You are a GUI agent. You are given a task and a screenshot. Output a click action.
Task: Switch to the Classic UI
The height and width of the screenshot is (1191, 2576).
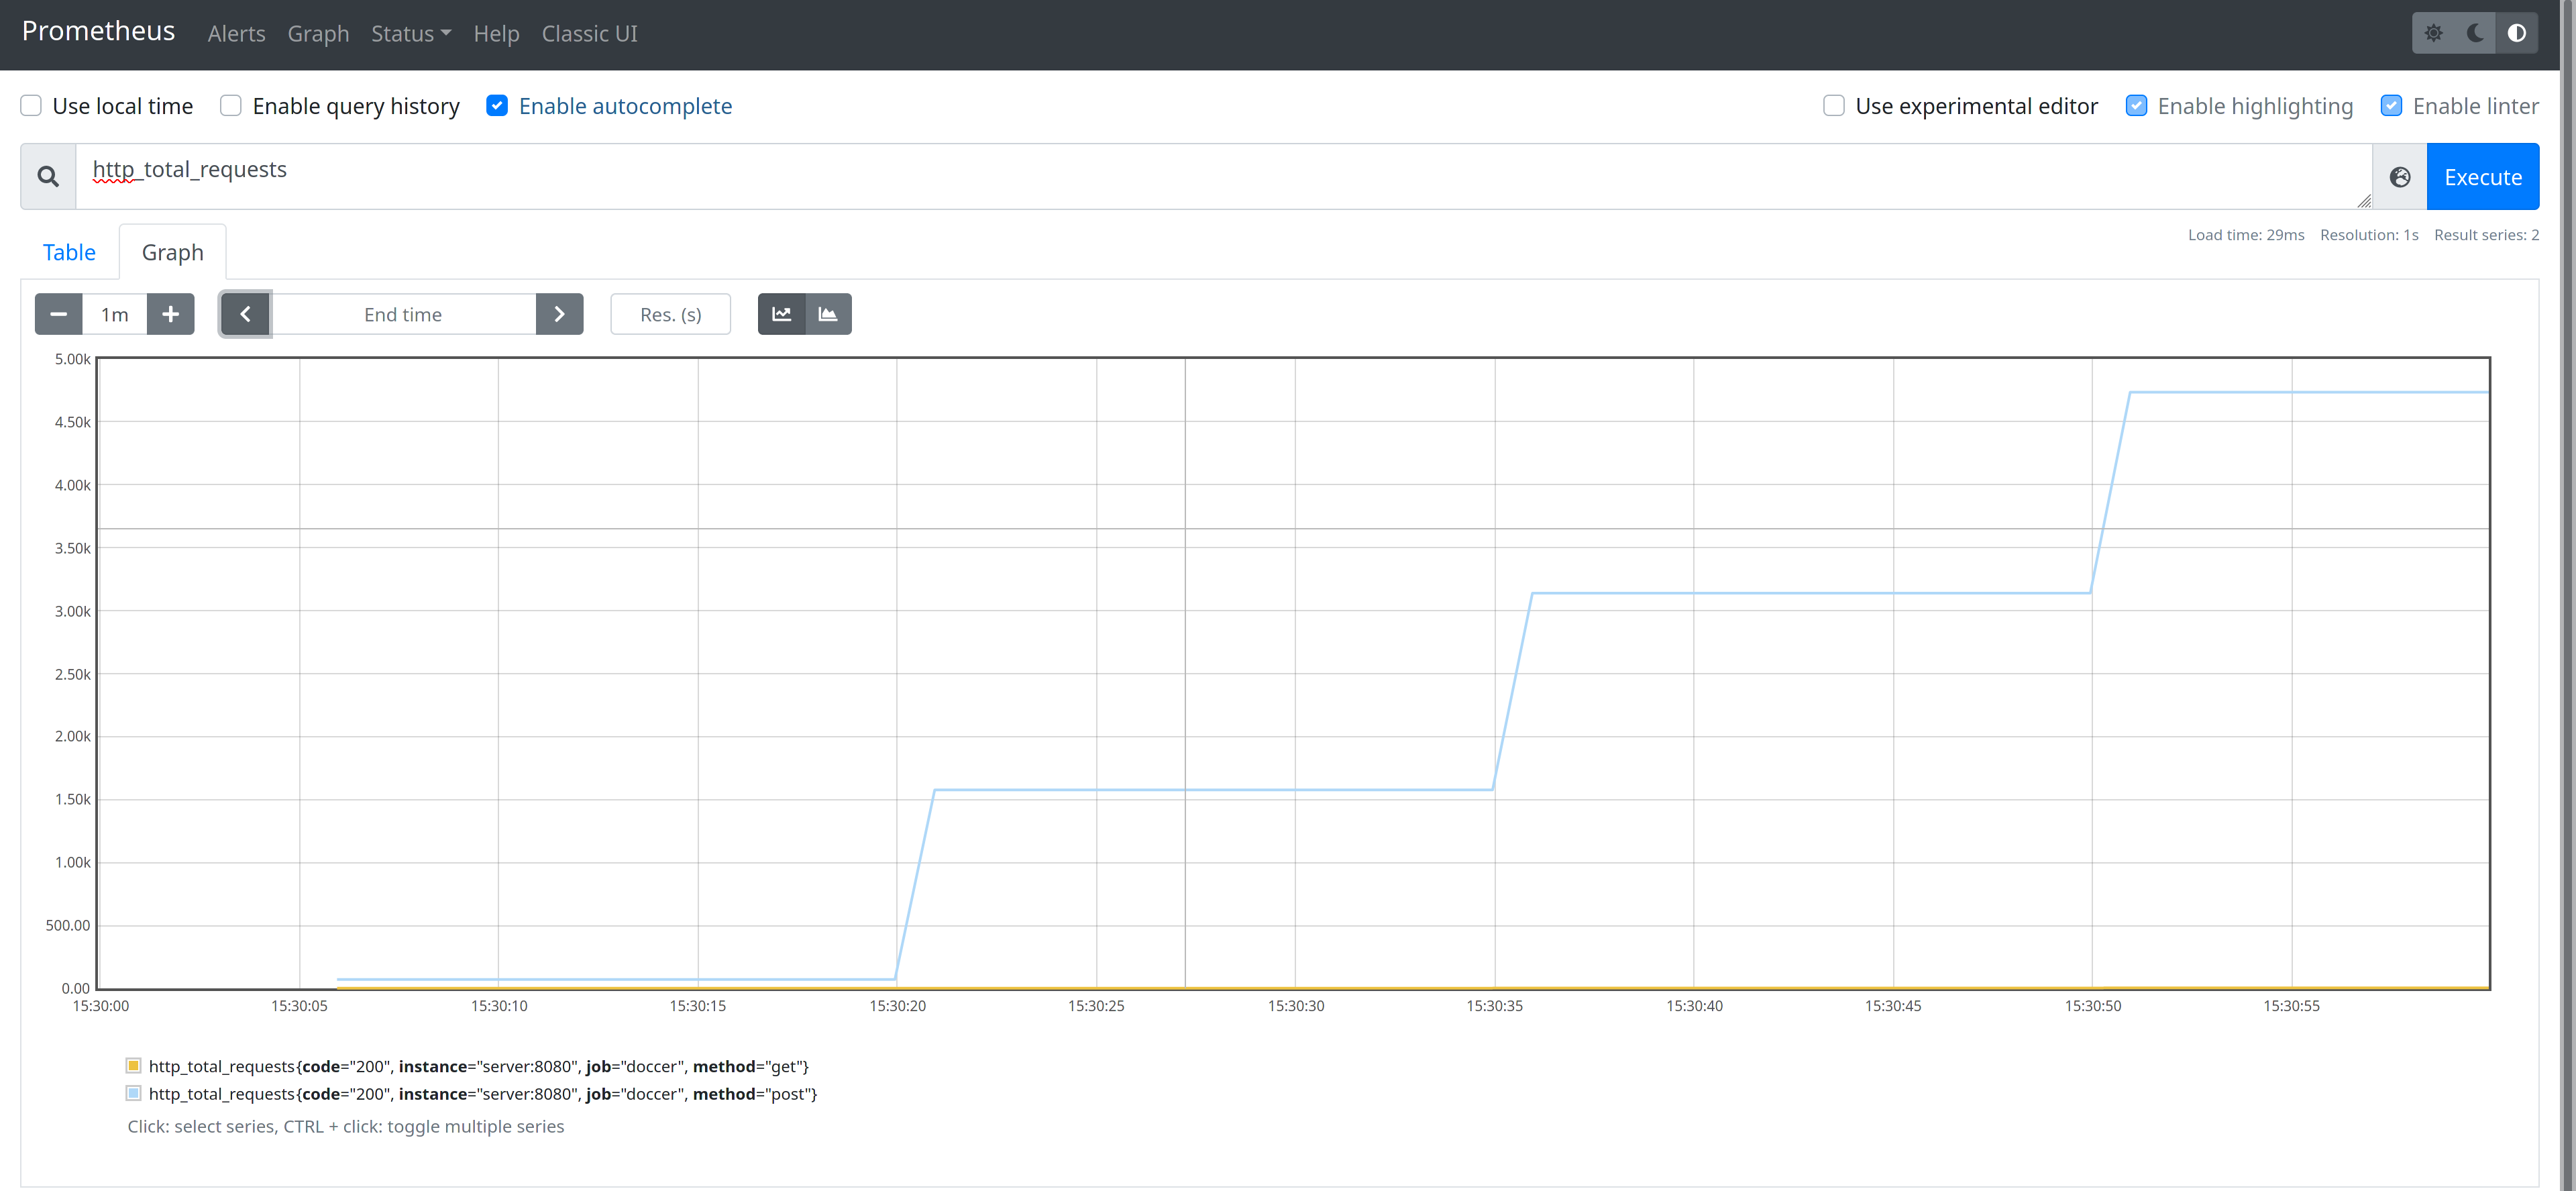(x=590, y=34)
